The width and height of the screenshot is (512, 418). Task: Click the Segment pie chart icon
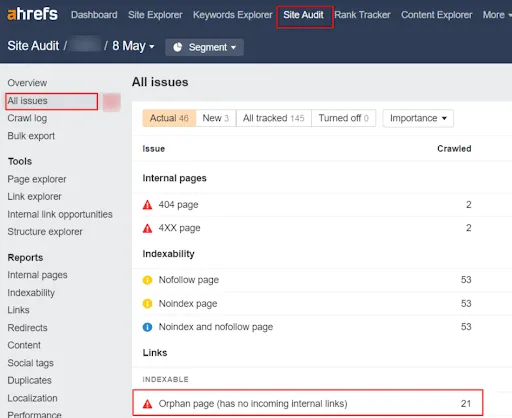(x=178, y=47)
